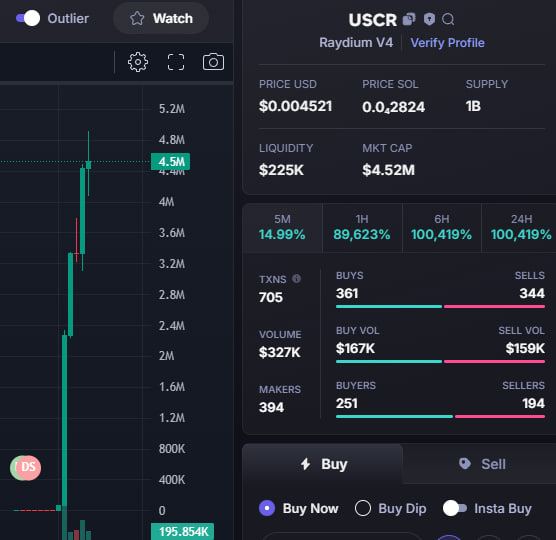Click the 5.2M axis label
Screen dimensions: 556x540
[172, 109]
